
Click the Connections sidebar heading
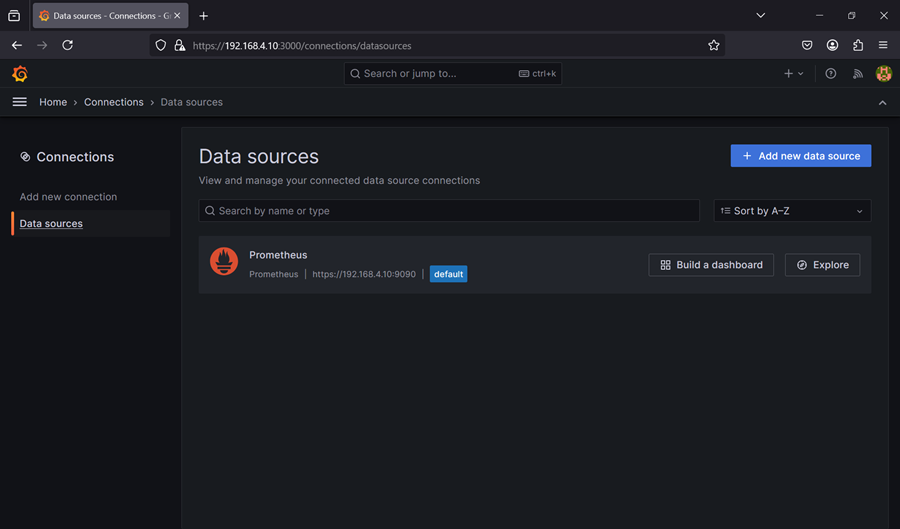(75, 157)
